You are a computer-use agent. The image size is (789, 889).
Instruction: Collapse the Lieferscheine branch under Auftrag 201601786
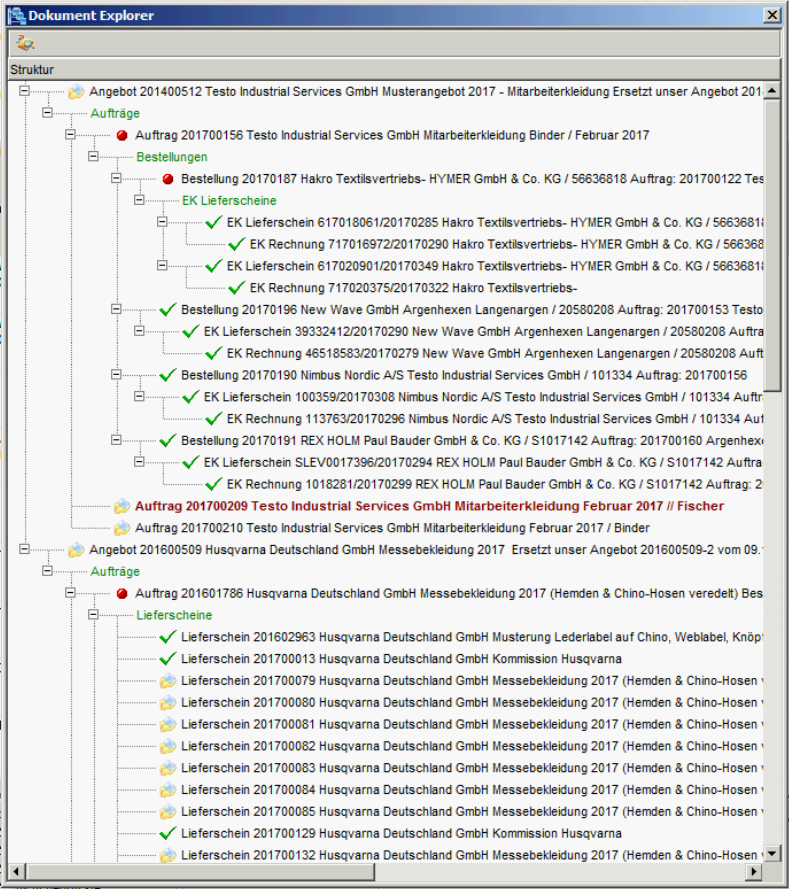coord(94,615)
